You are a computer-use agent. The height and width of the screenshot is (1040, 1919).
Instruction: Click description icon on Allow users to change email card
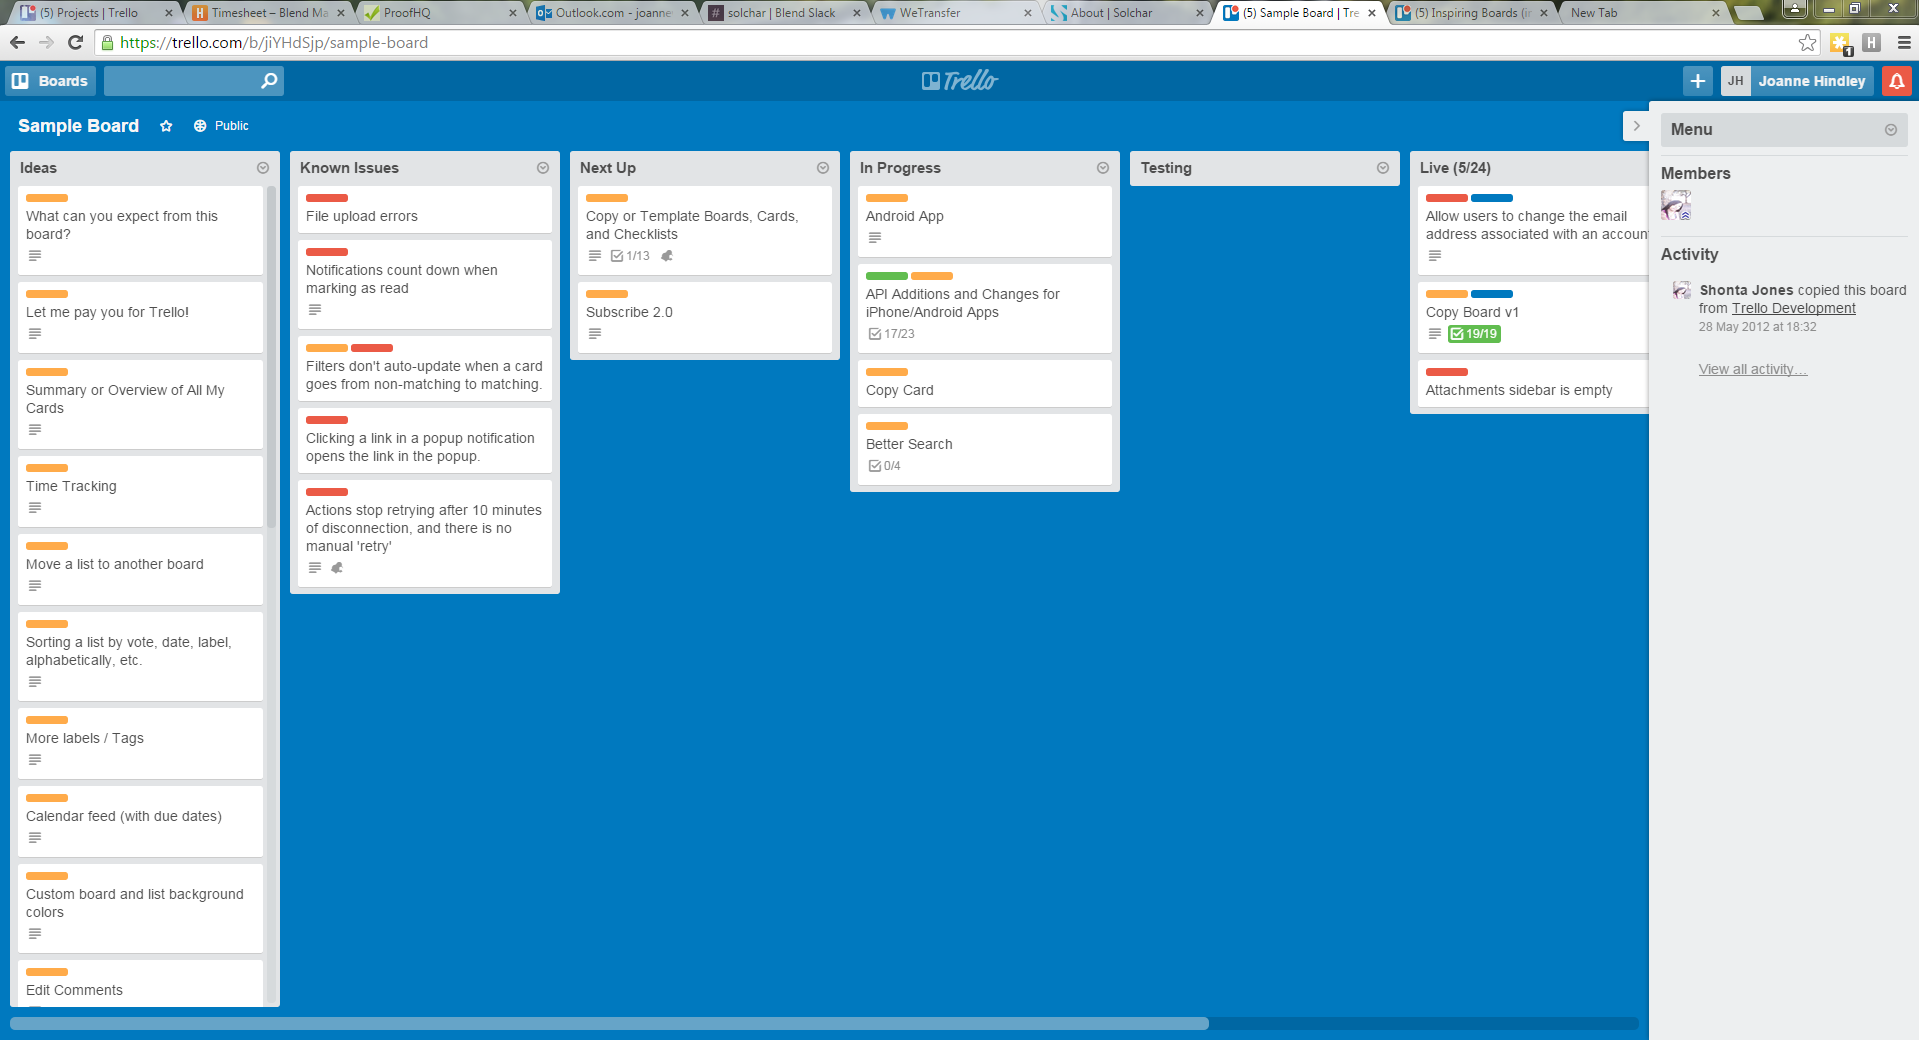coord(1435,256)
